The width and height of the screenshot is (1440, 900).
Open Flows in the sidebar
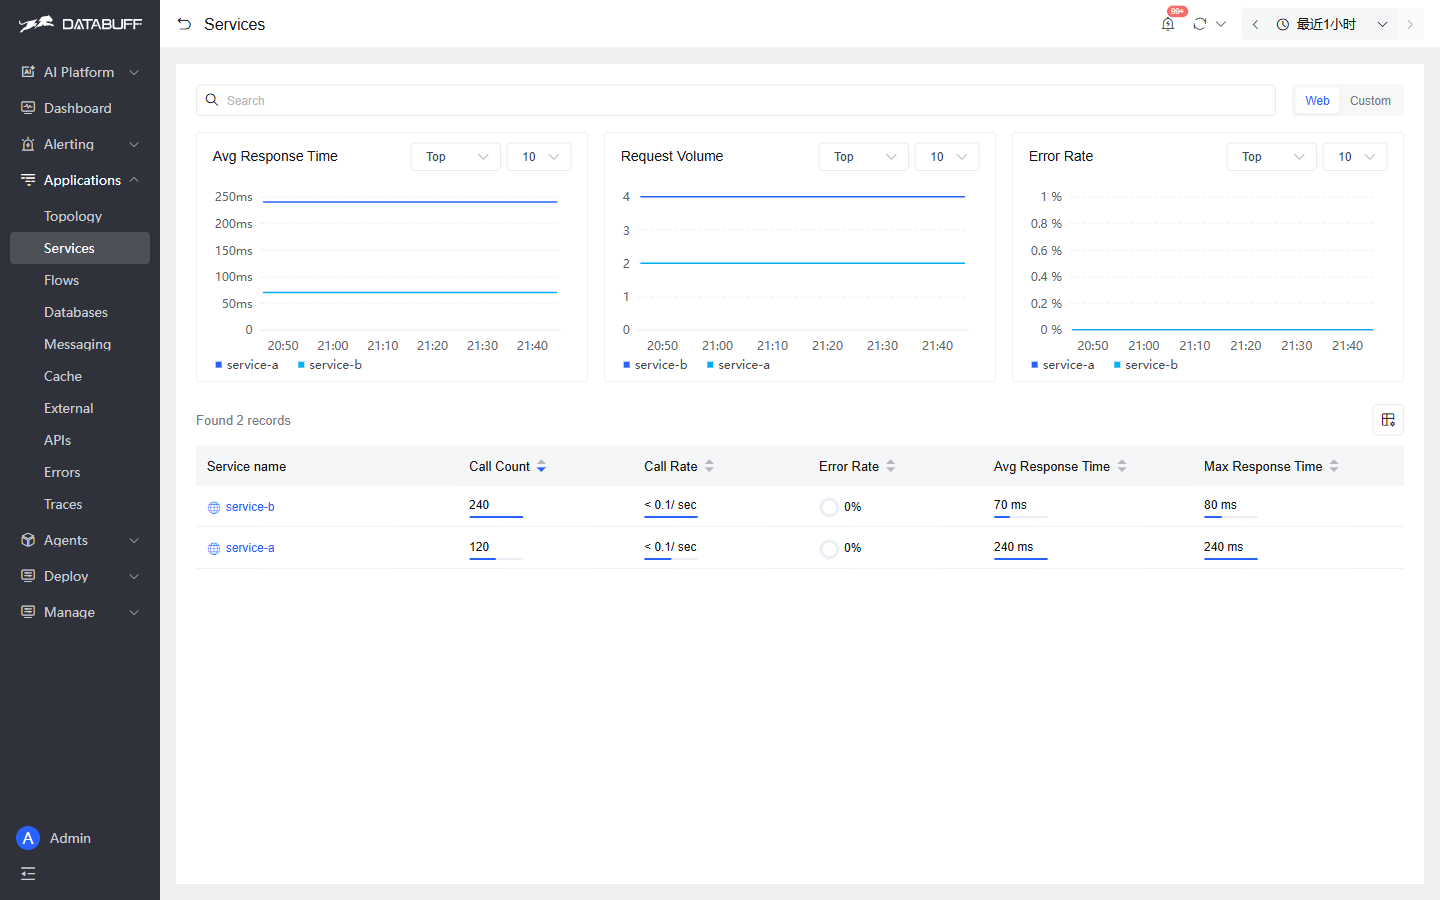tap(80, 280)
